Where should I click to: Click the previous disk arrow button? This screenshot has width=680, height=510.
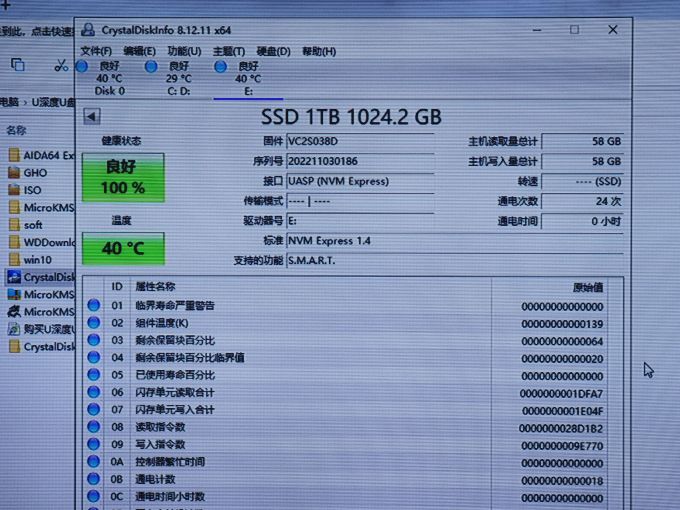point(92,116)
